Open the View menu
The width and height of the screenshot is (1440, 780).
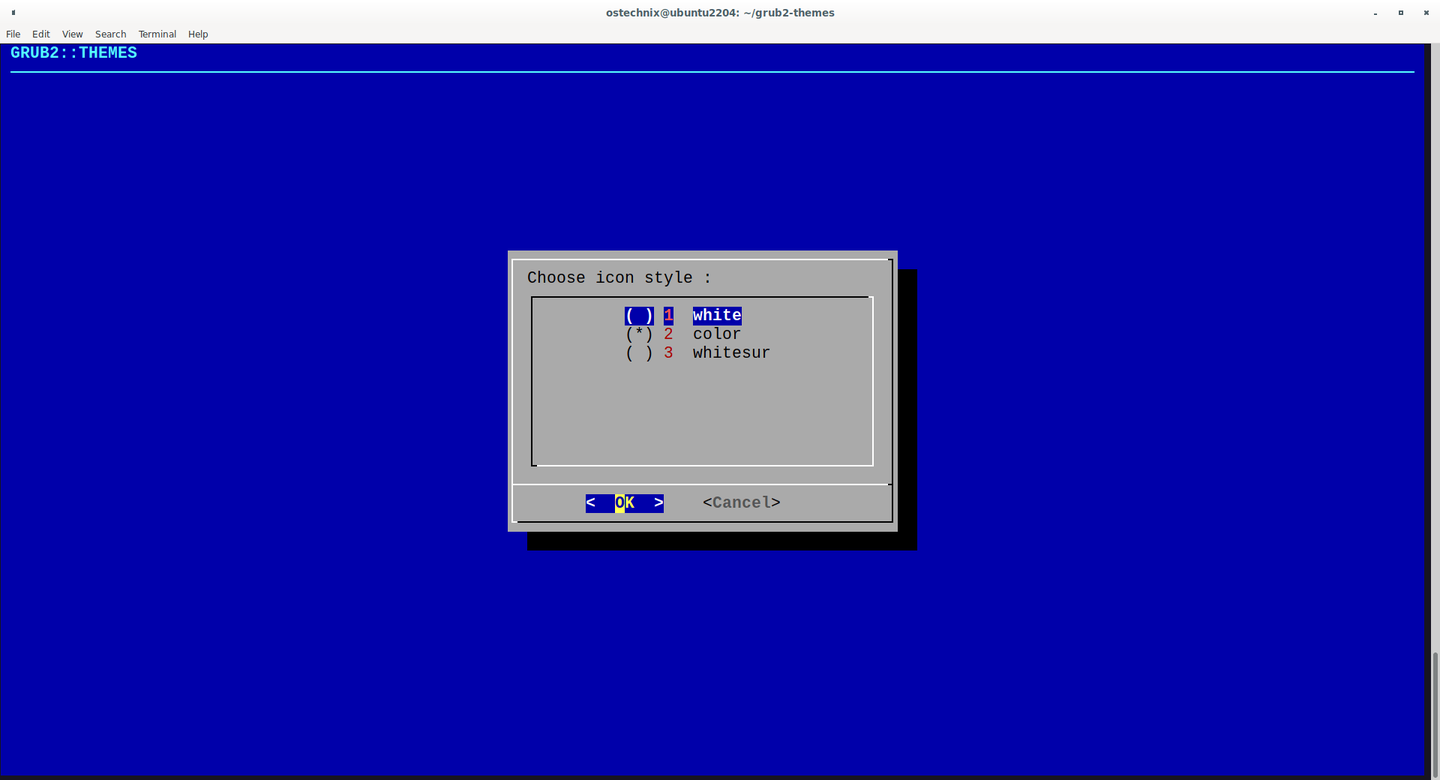pos(72,34)
